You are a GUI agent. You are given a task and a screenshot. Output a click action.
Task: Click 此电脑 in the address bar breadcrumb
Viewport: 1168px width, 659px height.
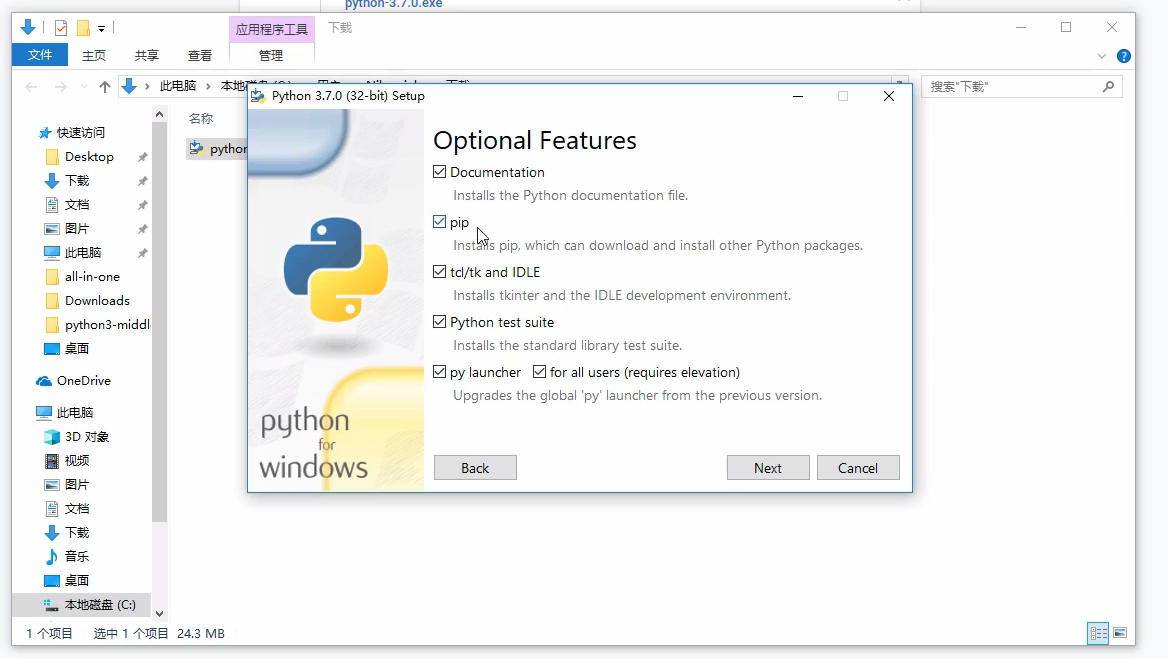178,86
